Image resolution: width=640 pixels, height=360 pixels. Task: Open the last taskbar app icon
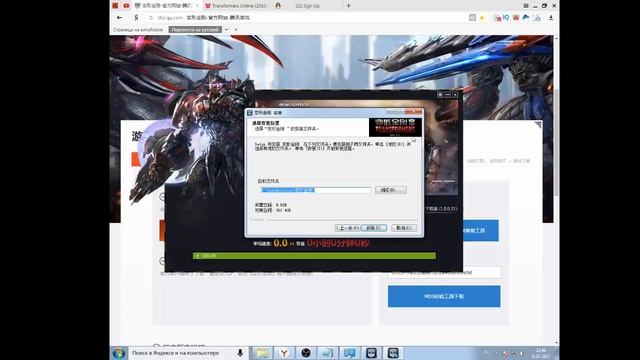[393, 353]
